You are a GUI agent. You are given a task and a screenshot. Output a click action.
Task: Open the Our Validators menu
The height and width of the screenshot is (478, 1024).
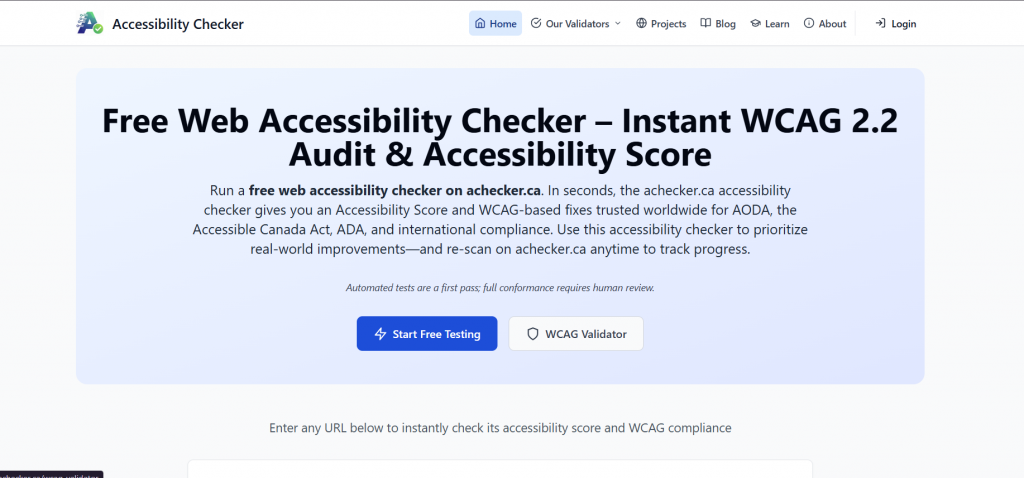(577, 23)
